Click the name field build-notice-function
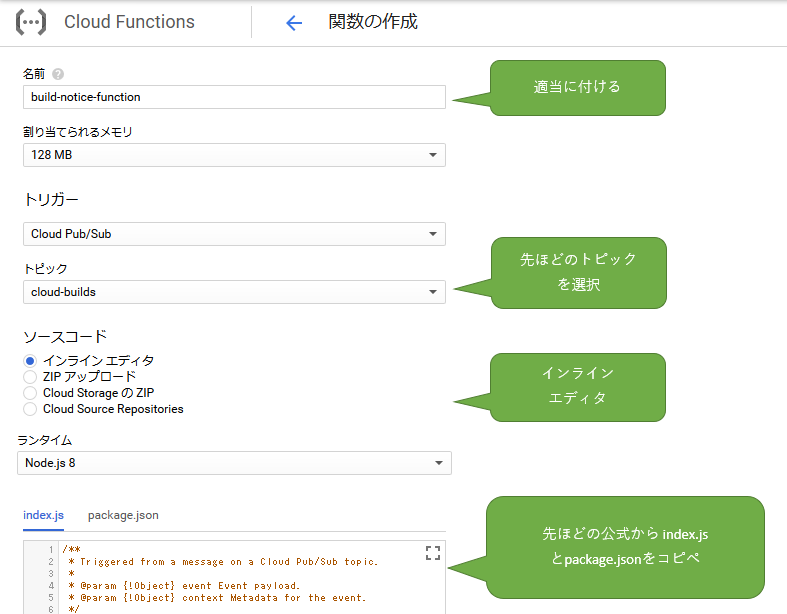This screenshot has height=614, width=787. [234, 97]
